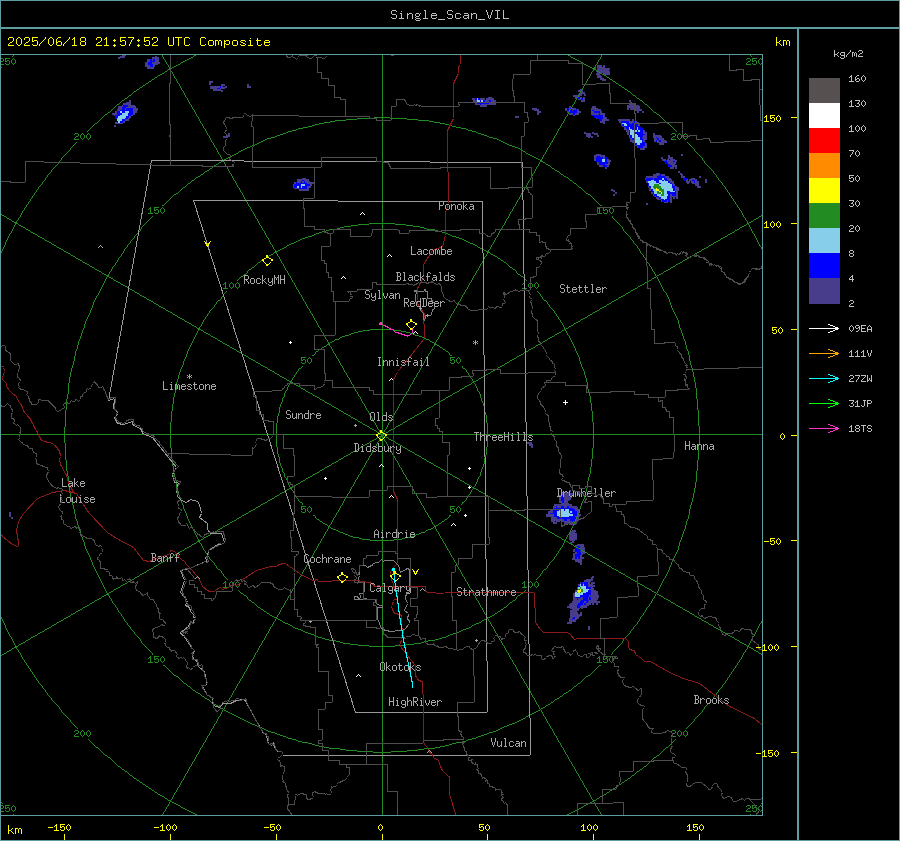
Task: Click the Strathmore label
Action: point(486,592)
